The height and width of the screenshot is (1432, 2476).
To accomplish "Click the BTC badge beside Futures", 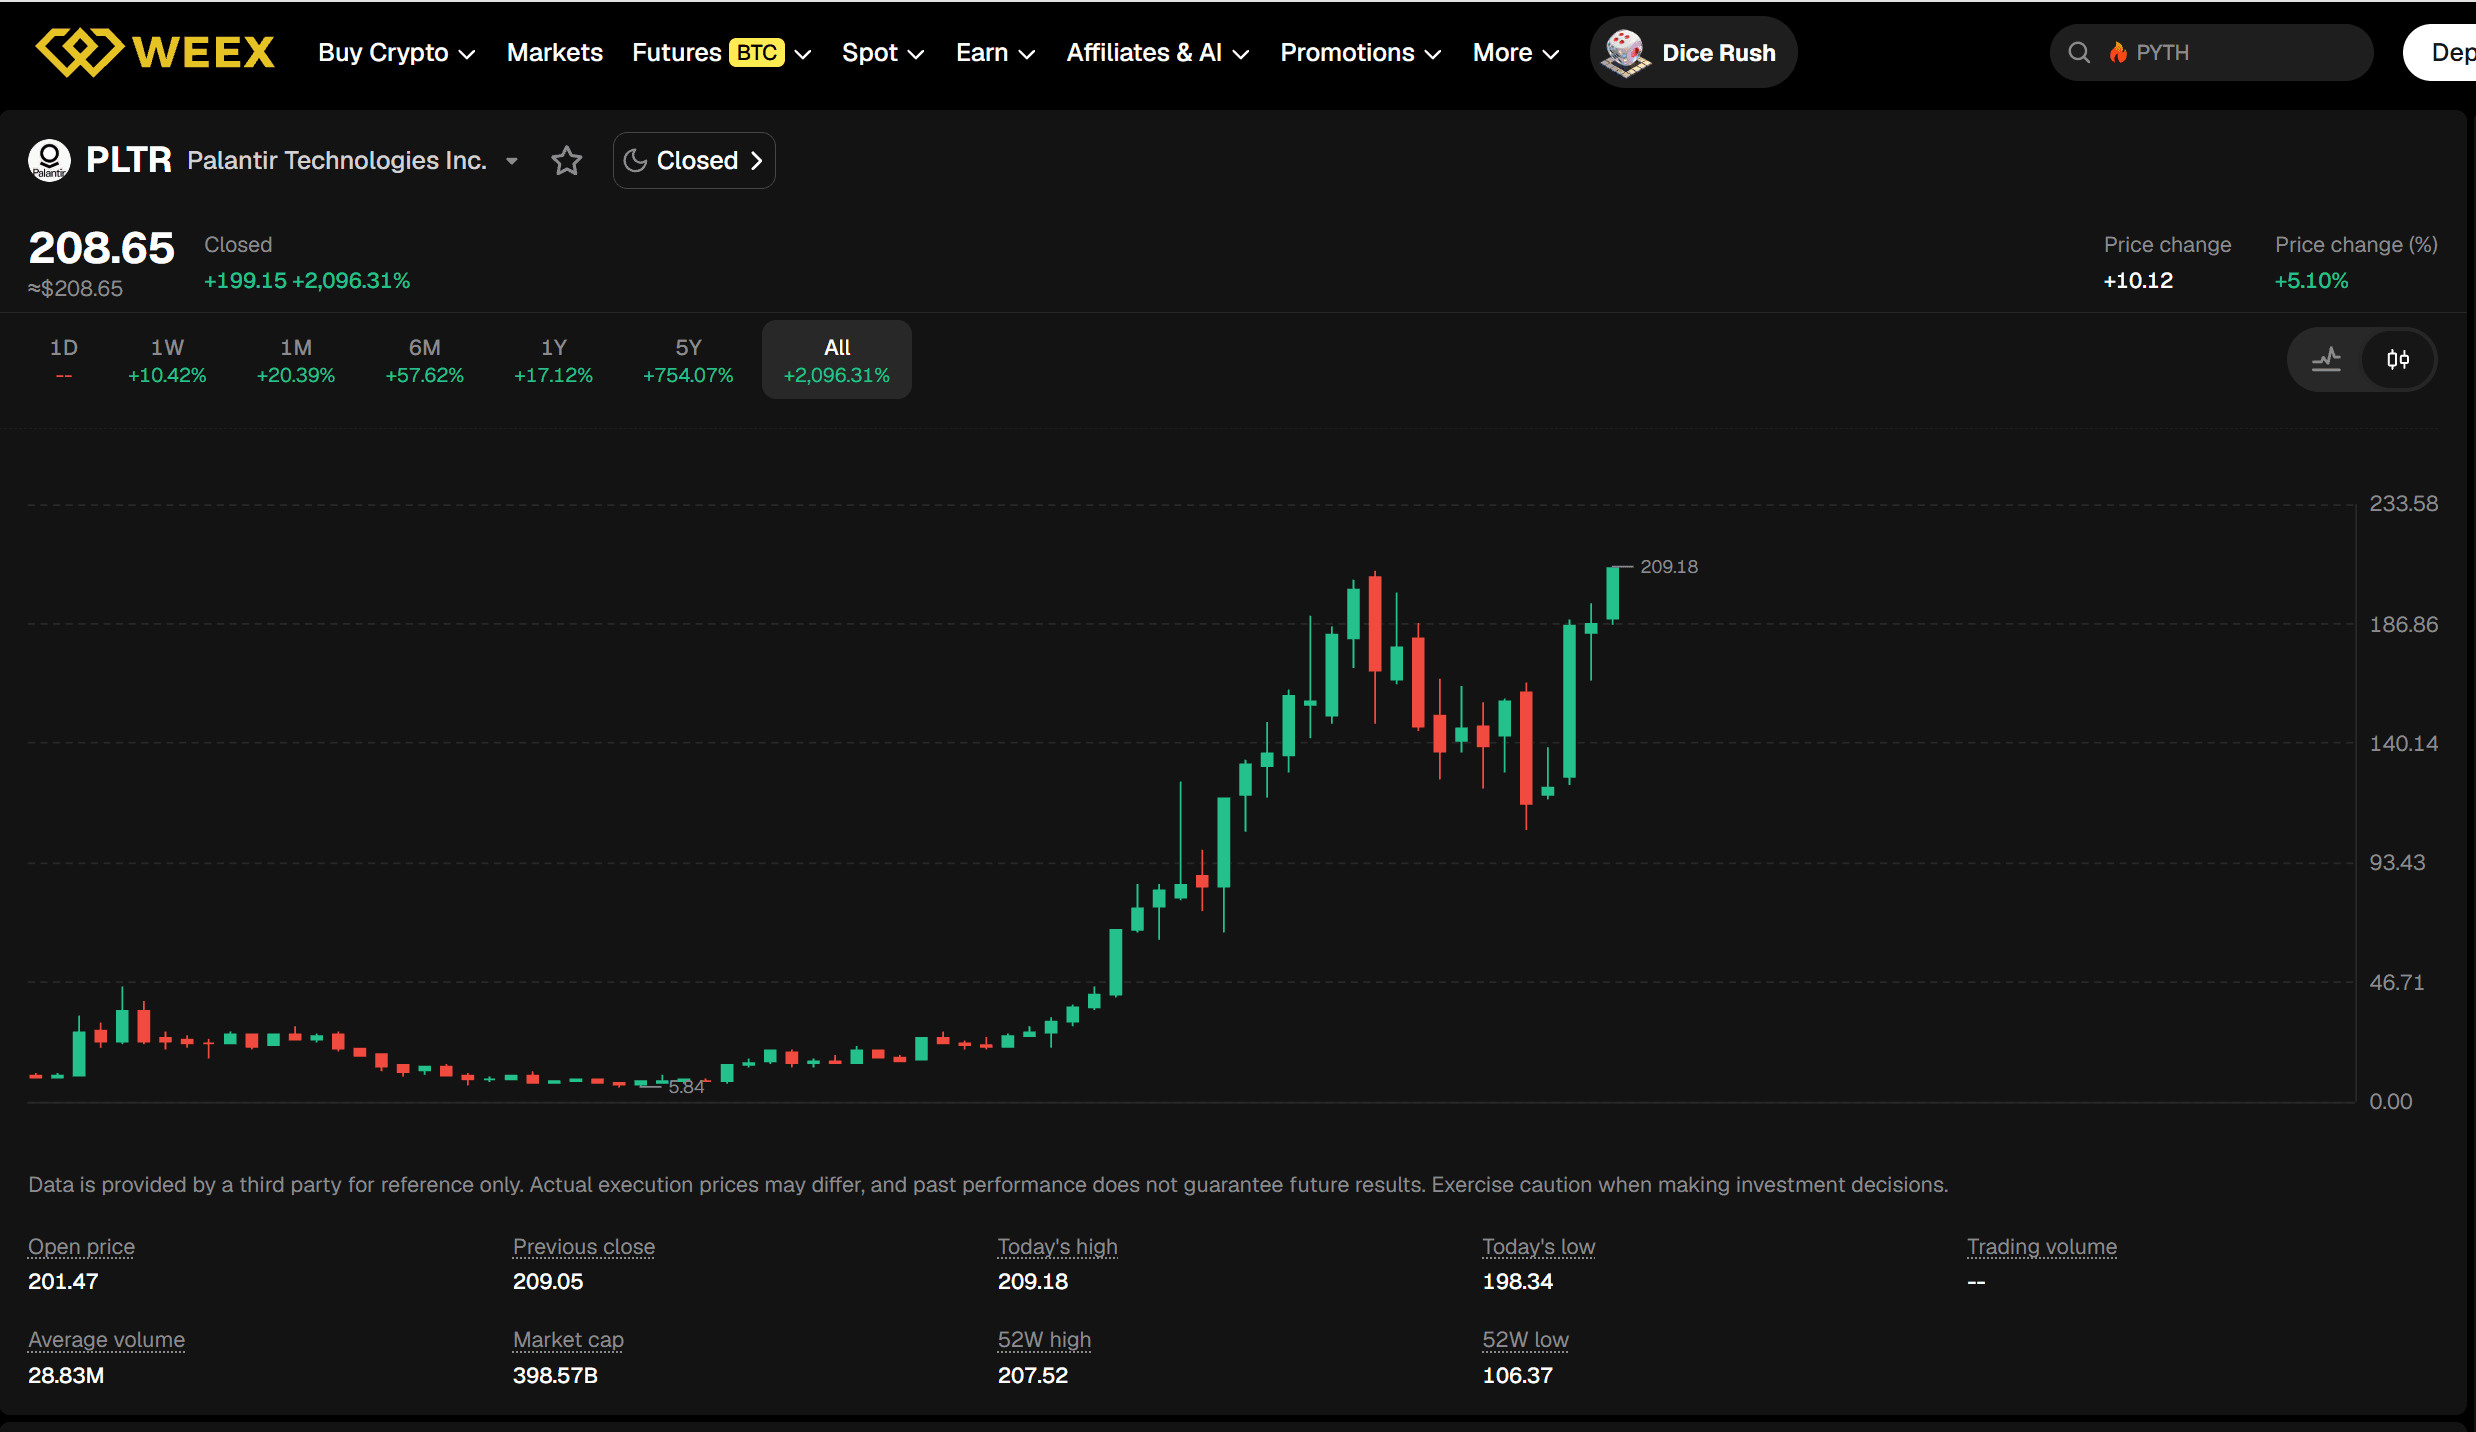I will [757, 52].
